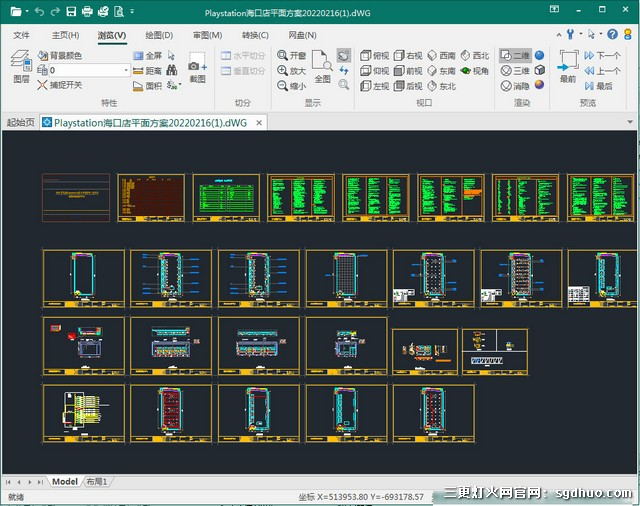The height and width of the screenshot is (506, 640).
Task: Click the print icon in title bar
Action: 87,11
